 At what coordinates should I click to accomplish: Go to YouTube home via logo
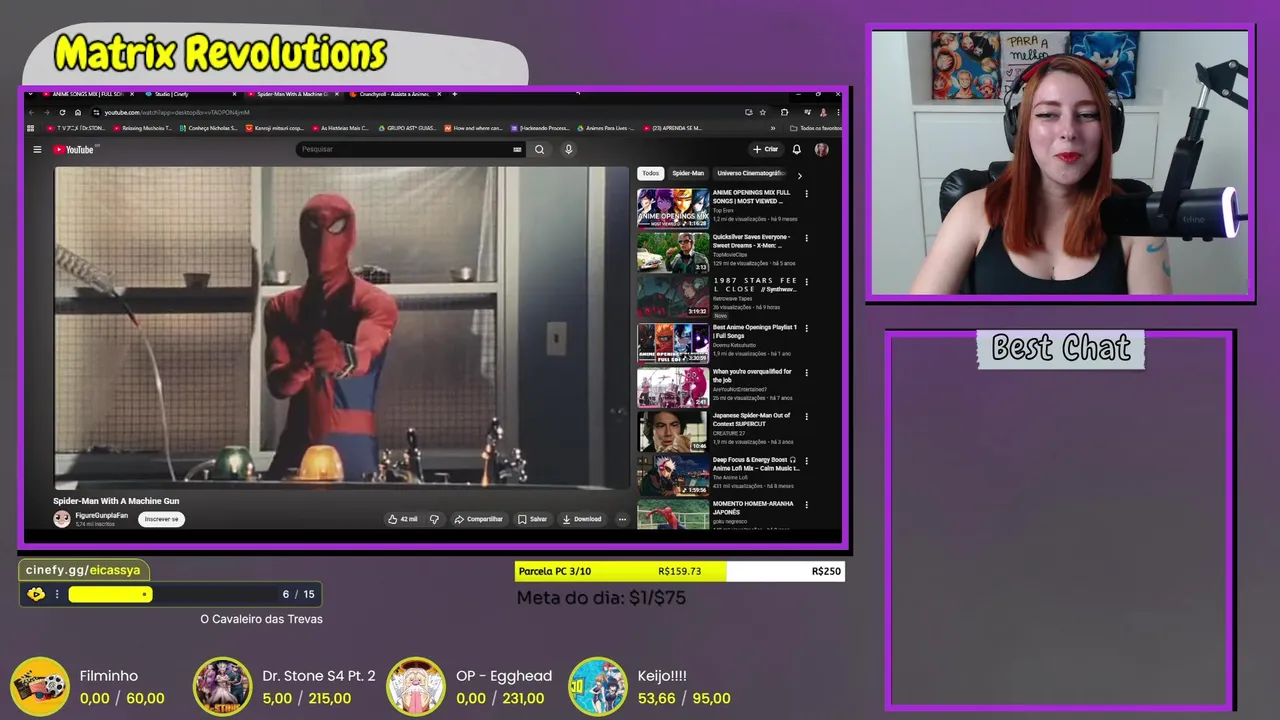coord(74,150)
